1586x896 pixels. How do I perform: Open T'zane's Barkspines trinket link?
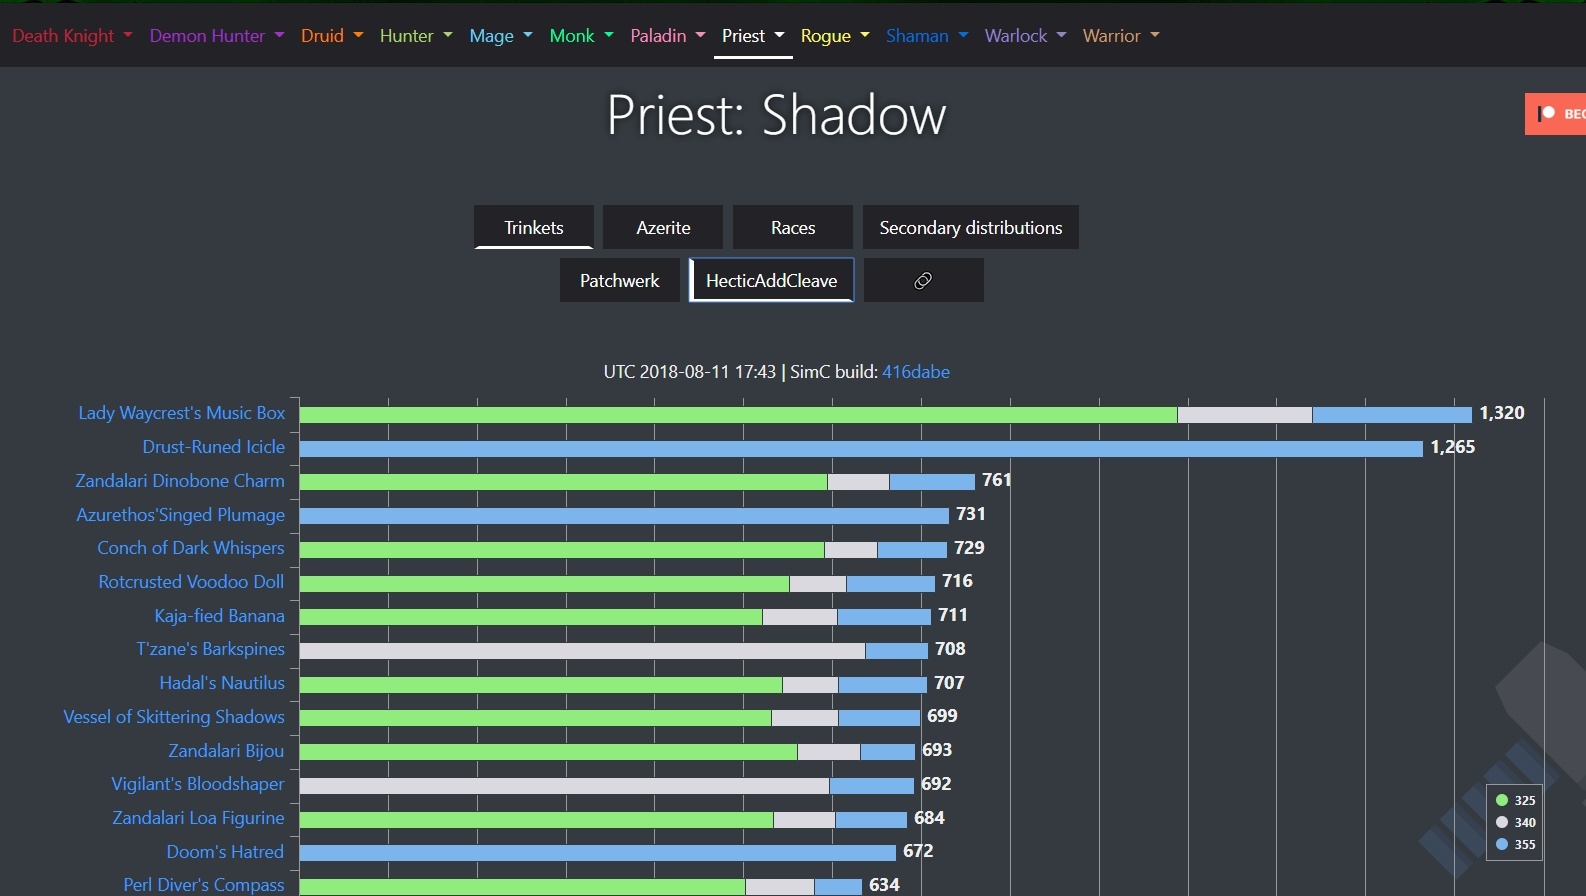tap(211, 649)
